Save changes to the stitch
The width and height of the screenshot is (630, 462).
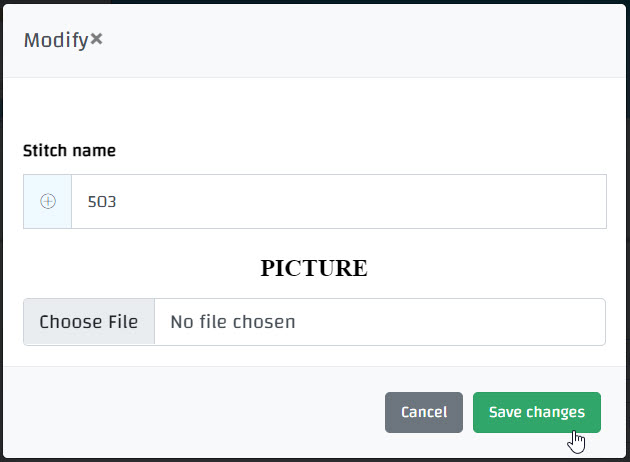[536, 412]
